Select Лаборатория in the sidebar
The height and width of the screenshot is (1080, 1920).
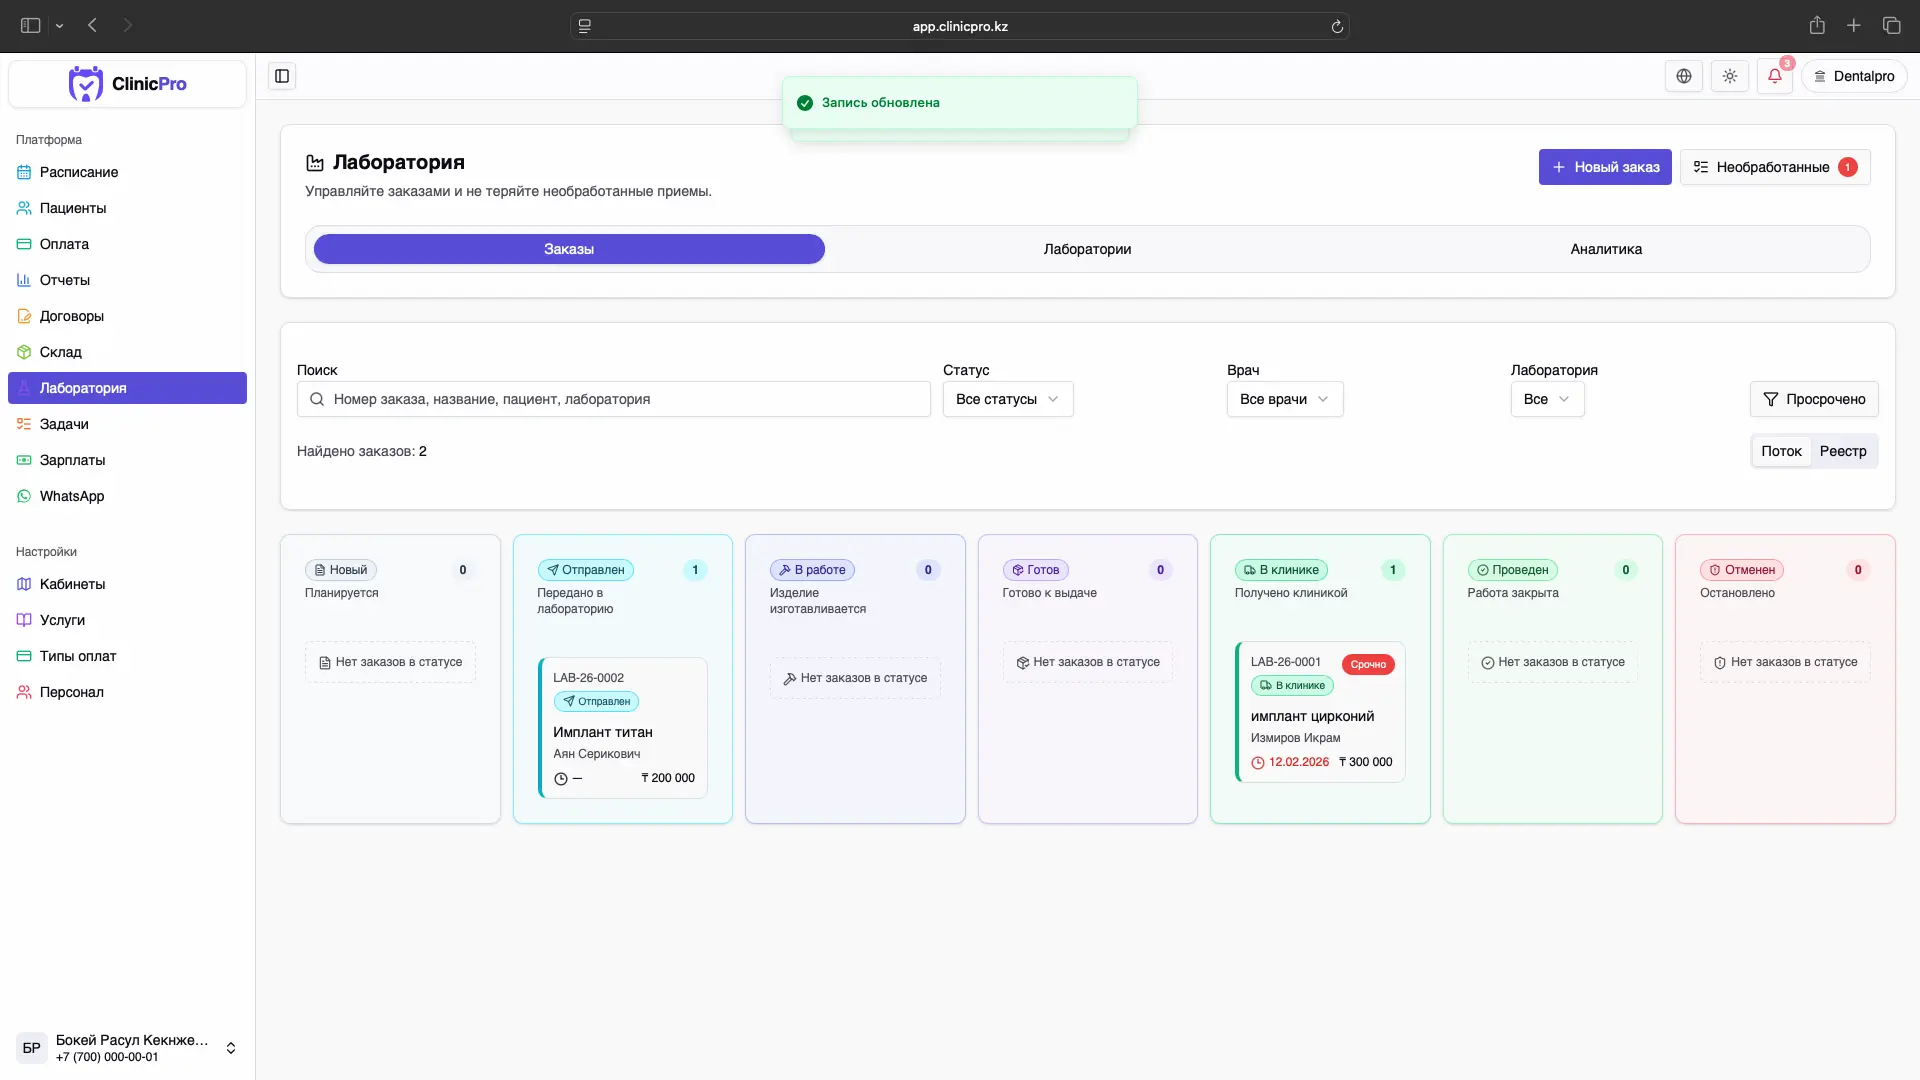(x=127, y=388)
